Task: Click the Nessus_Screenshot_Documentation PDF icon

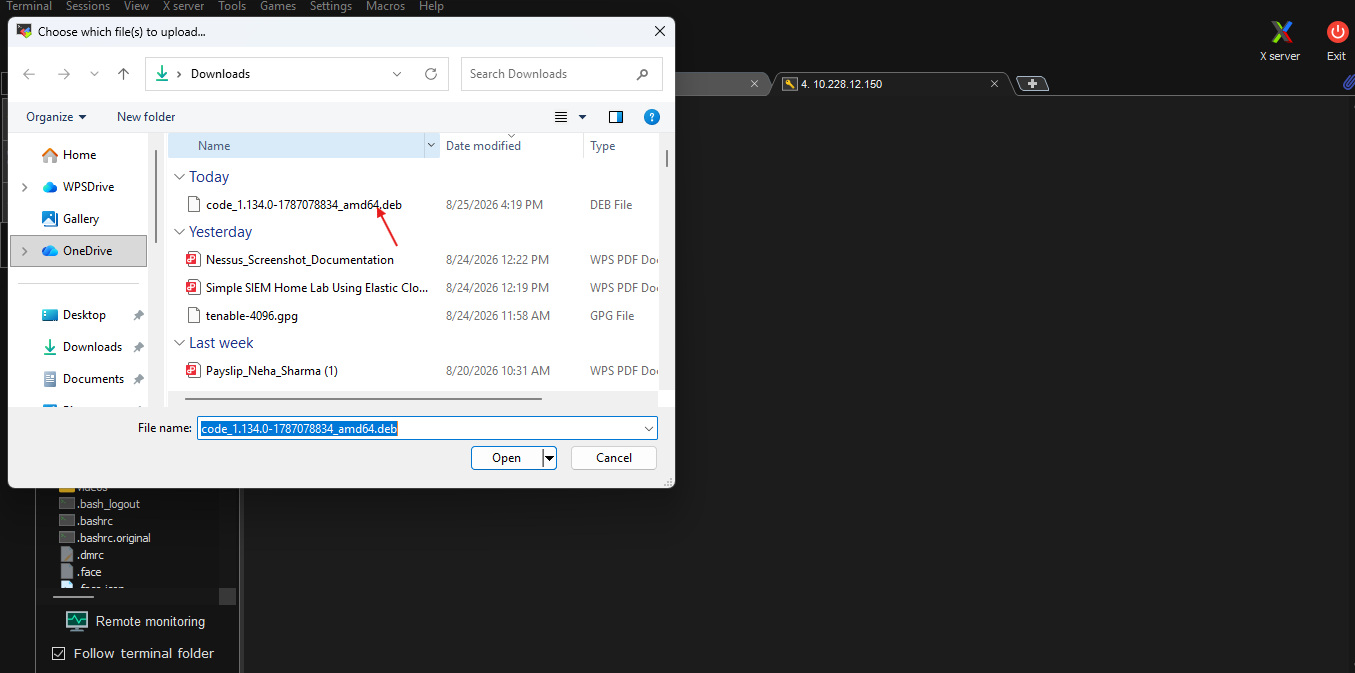Action: (x=194, y=260)
